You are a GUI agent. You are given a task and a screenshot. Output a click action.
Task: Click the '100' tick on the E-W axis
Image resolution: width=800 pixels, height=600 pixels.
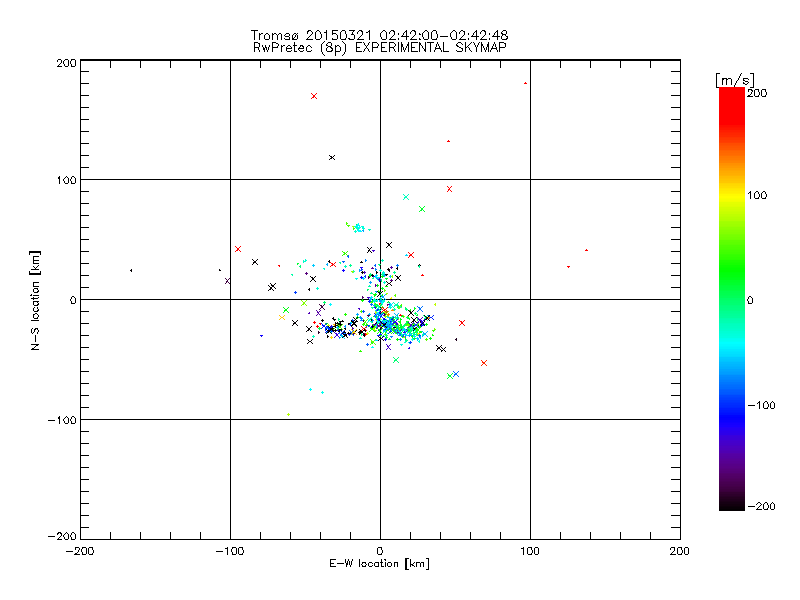[530, 551]
